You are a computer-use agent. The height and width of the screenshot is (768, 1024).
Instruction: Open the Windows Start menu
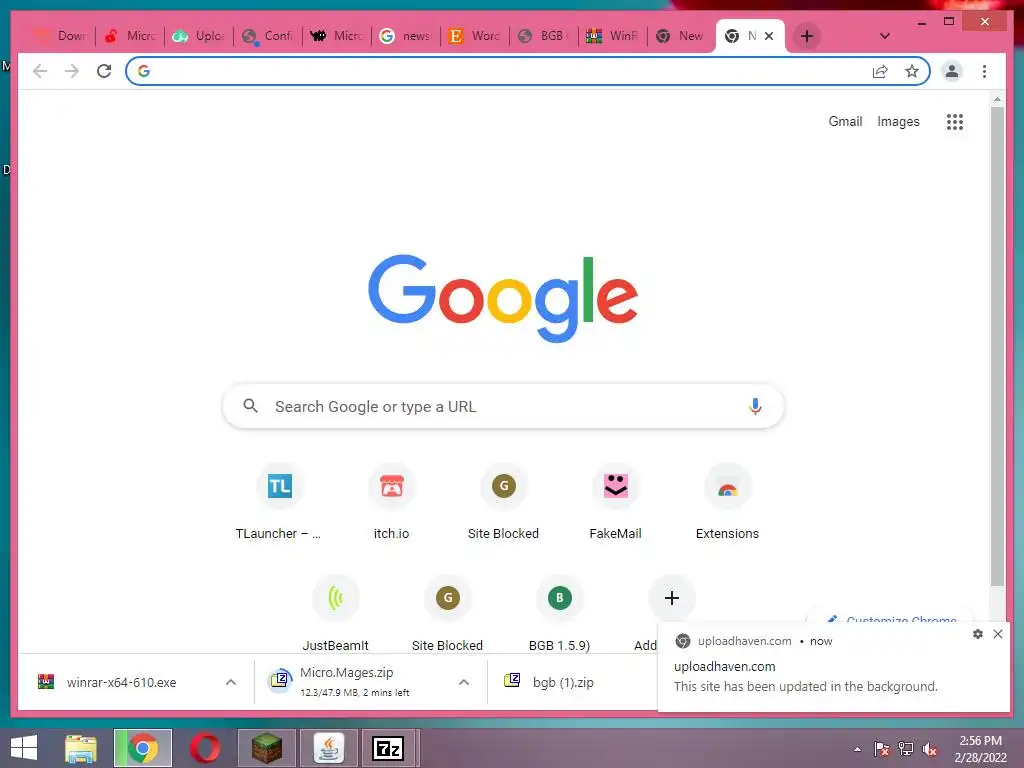(x=24, y=748)
